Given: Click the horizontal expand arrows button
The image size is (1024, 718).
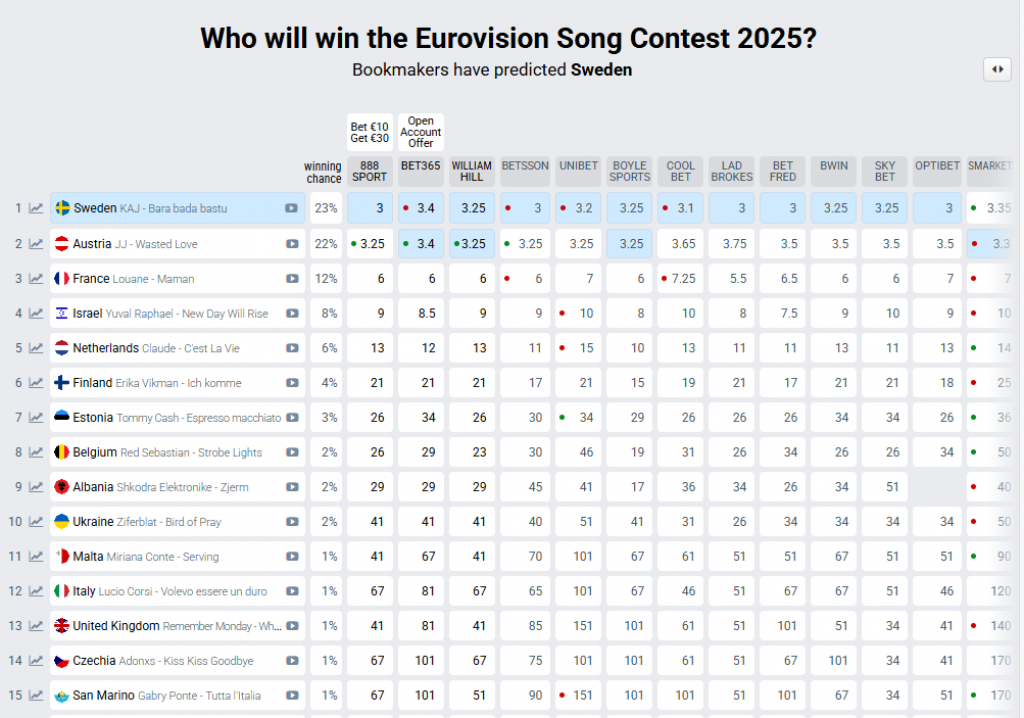Looking at the screenshot, I should [x=997, y=69].
